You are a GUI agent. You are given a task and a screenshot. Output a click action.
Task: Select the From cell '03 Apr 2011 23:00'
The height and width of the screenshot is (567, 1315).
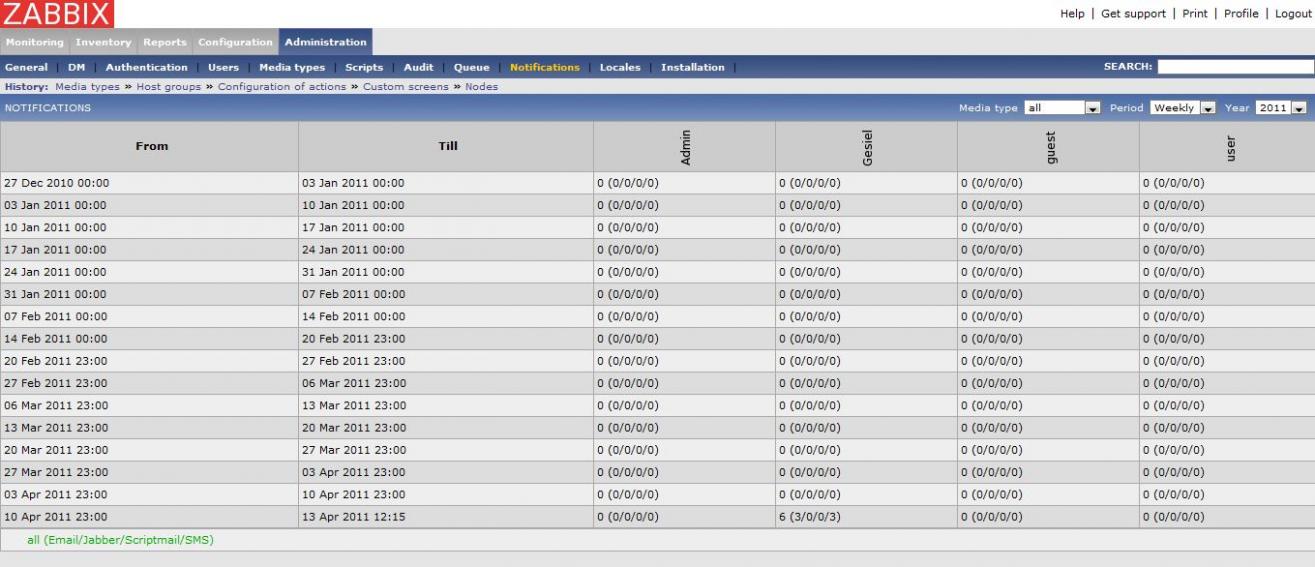click(149, 494)
